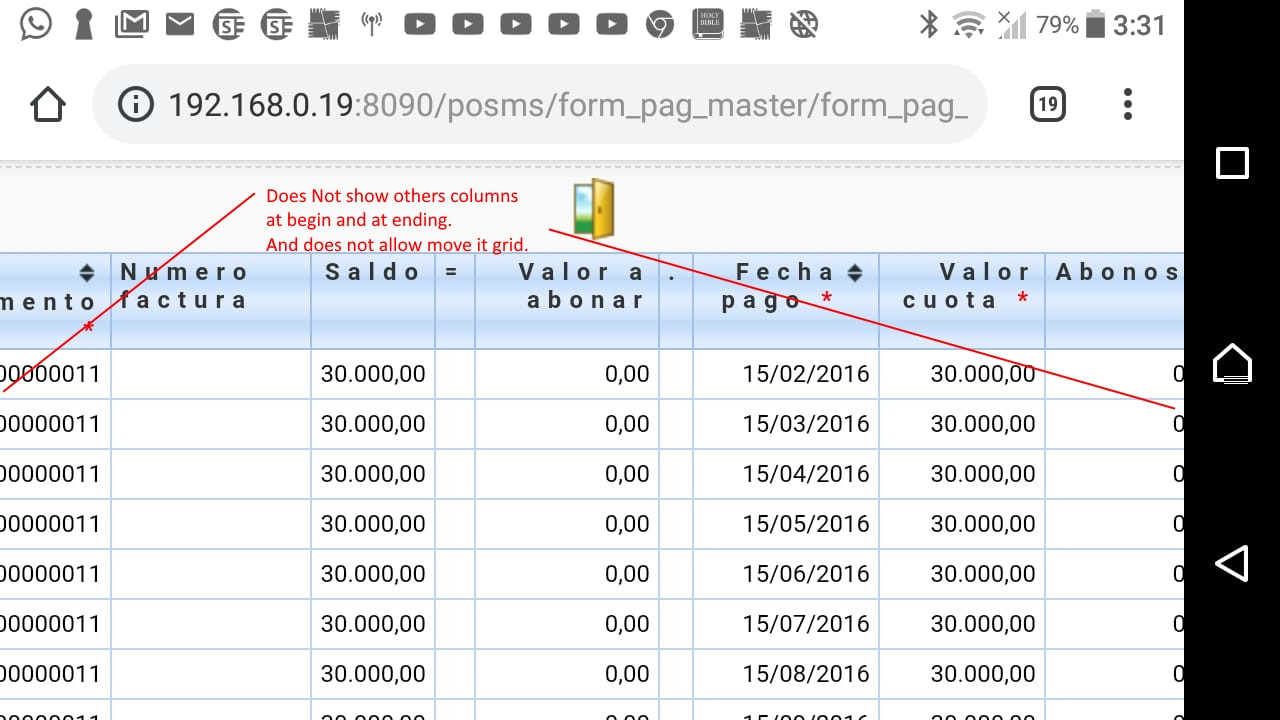Click the exit door icon
The image size is (1280, 720).
point(594,209)
